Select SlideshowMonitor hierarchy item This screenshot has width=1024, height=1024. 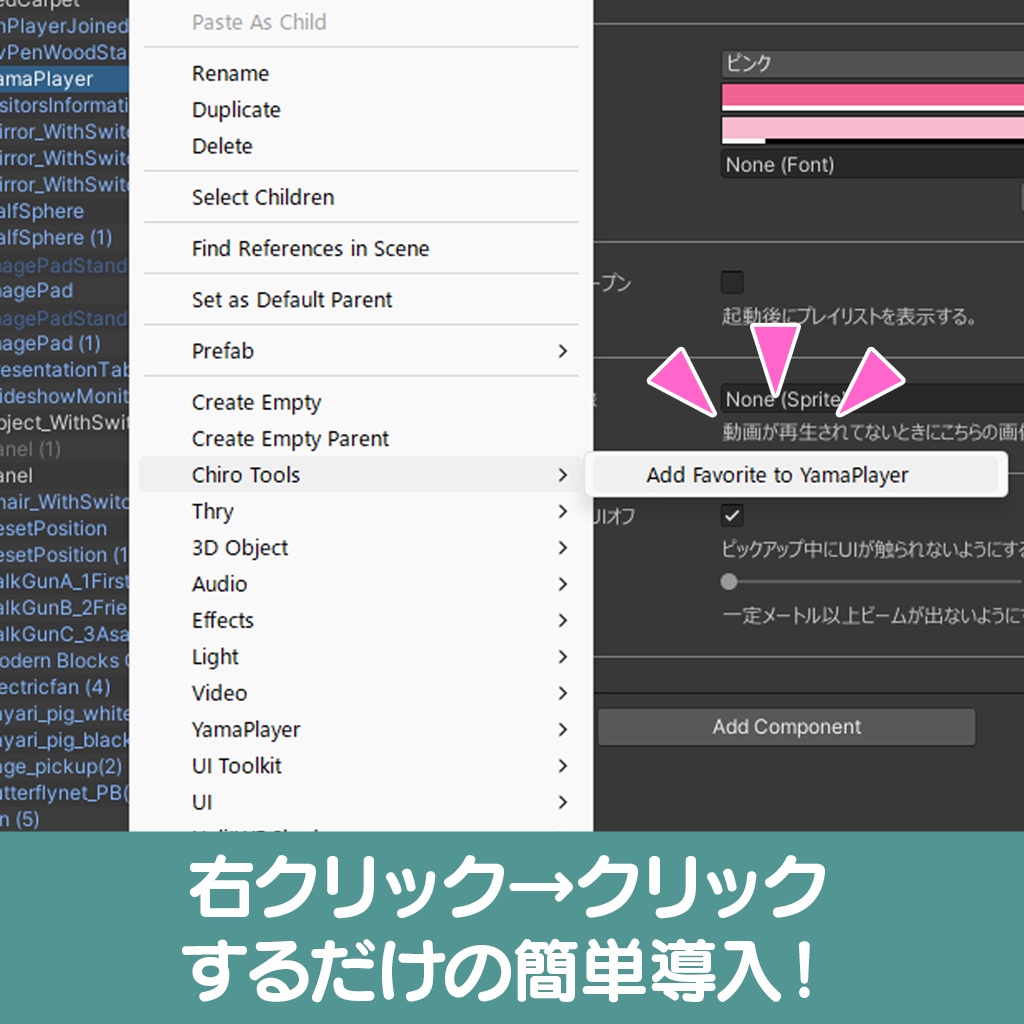[64, 396]
